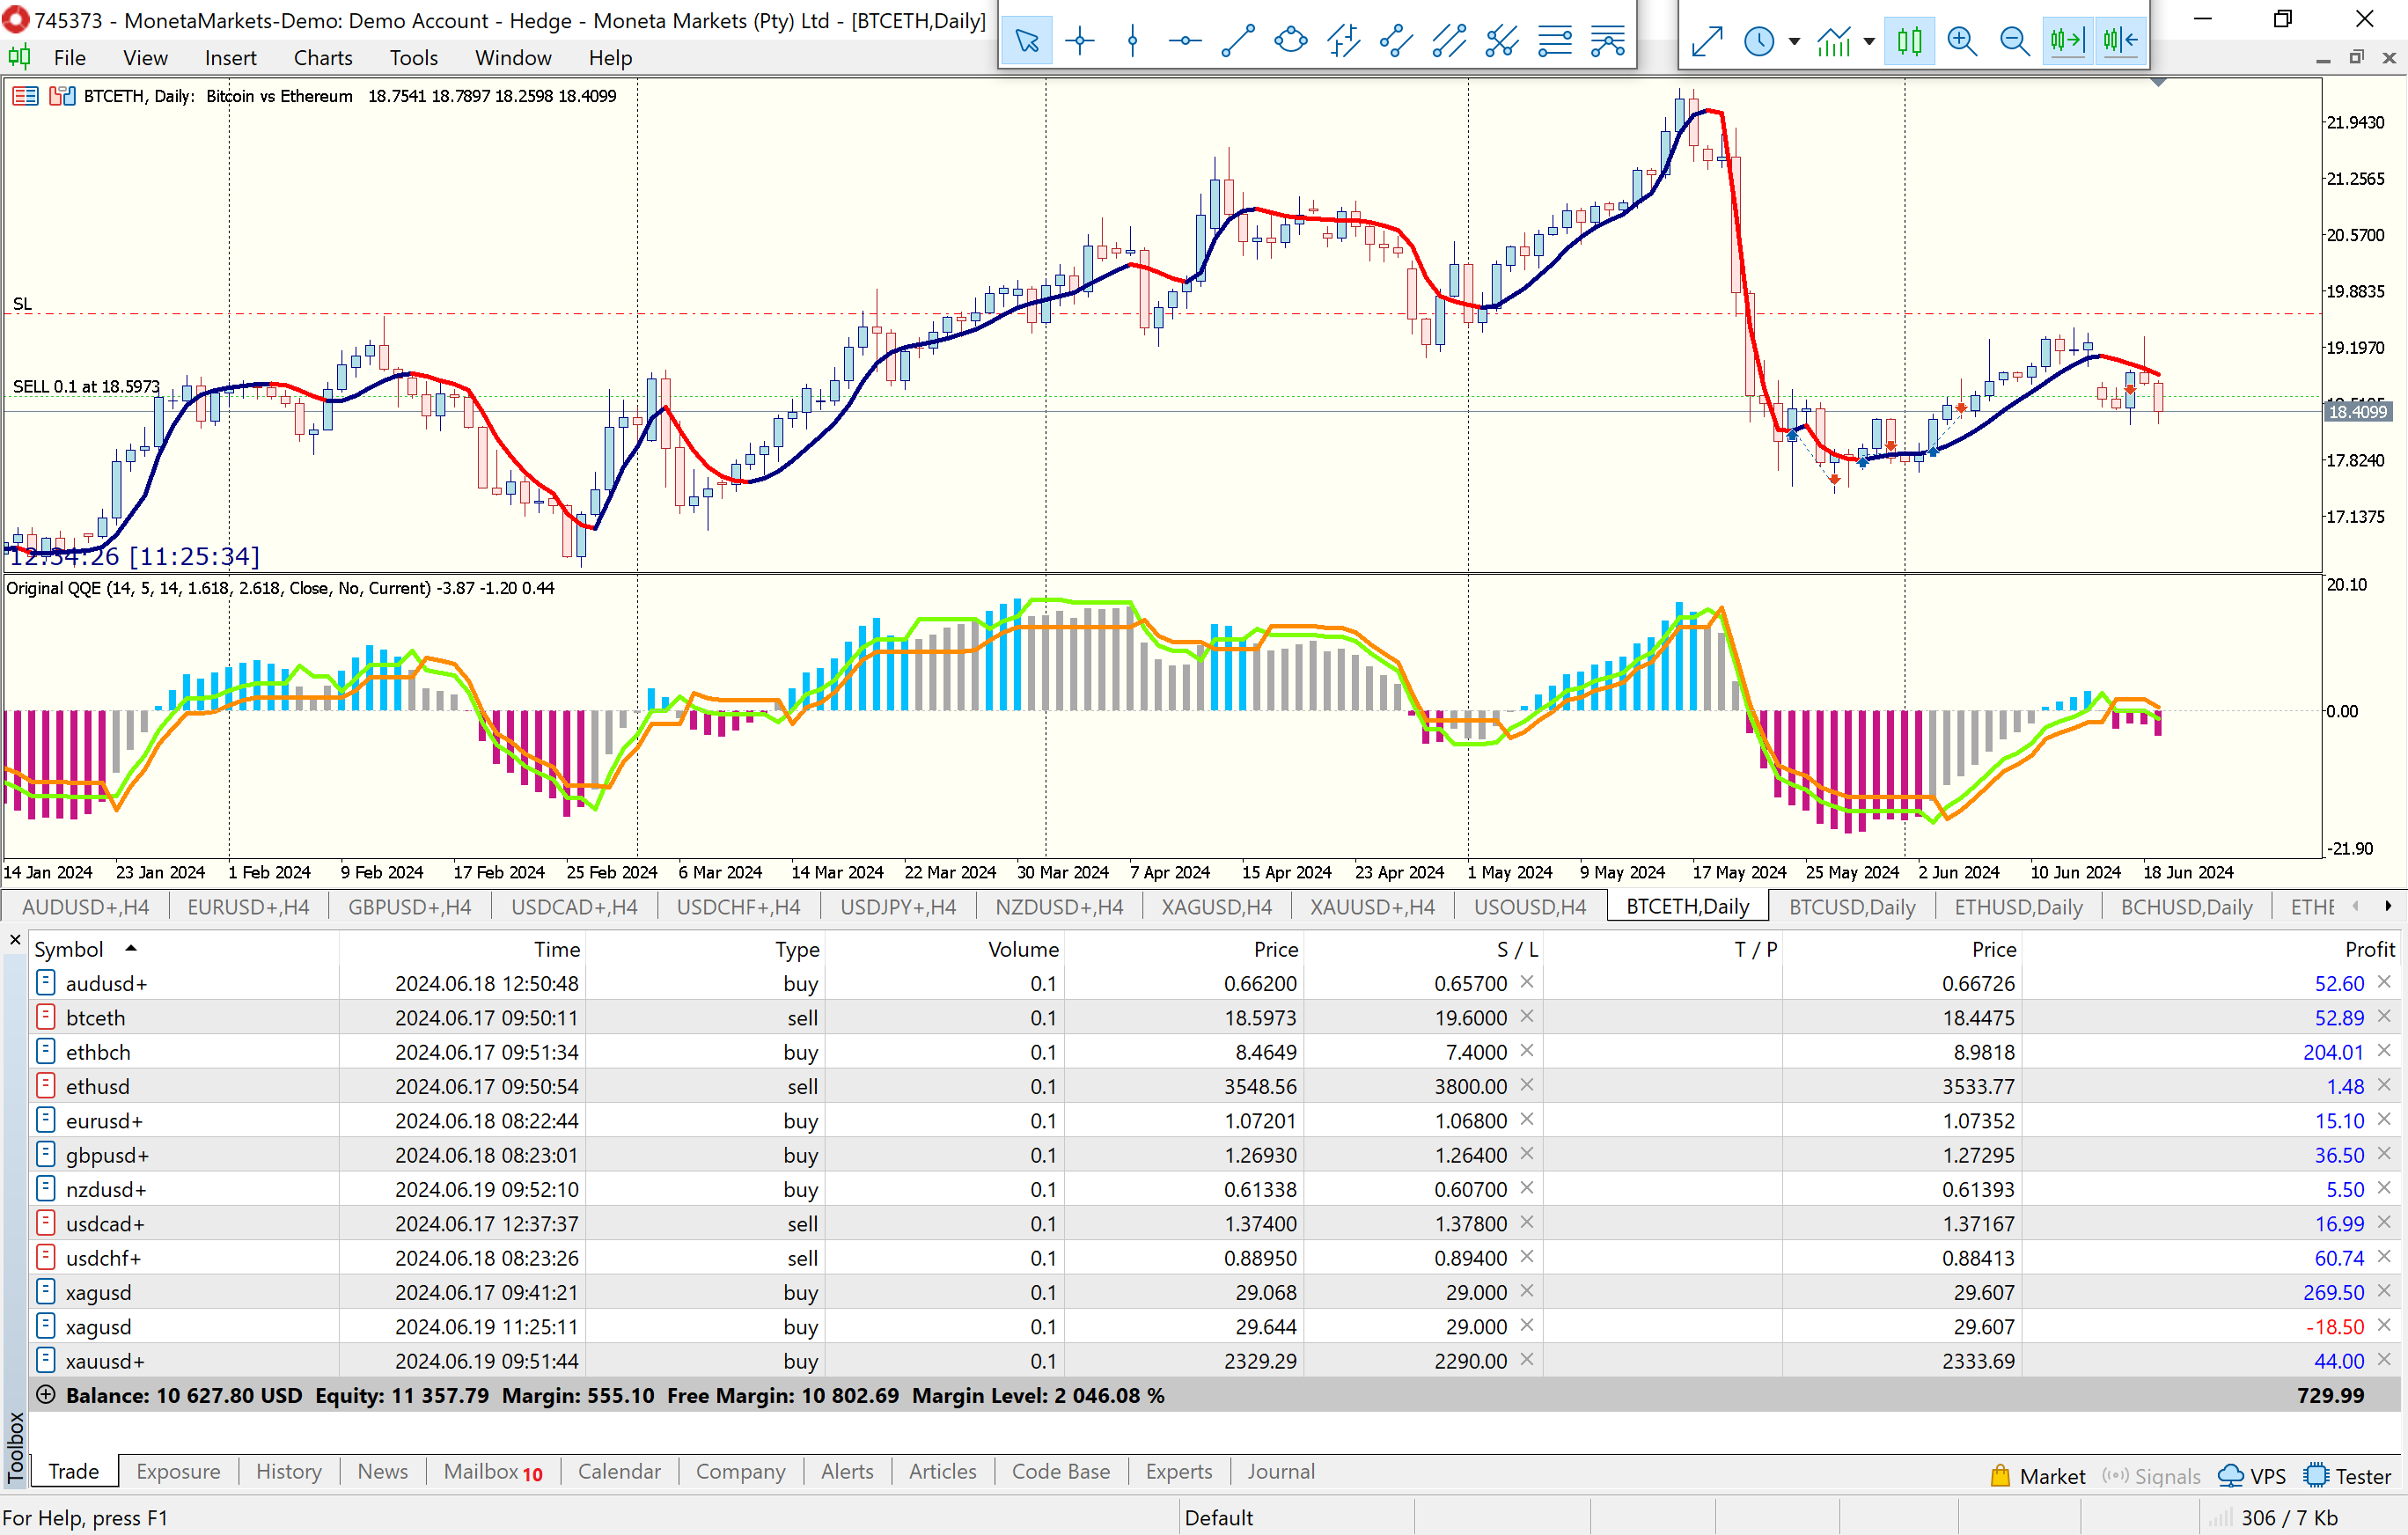Open the VPS cloud icon in status bar
2408x1535 pixels.
tap(2230, 1476)
